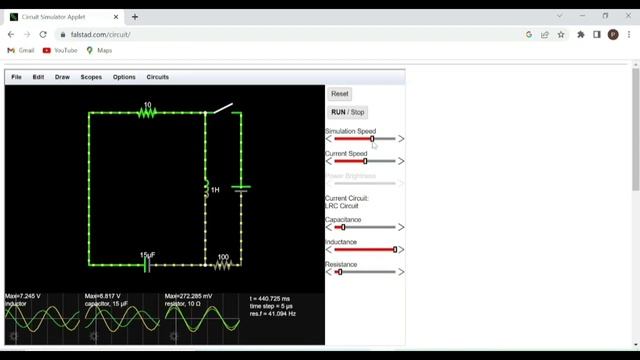Open the Circuits menu
The height and width of the screenshot is (360, 640).
[x=158, y=77]
